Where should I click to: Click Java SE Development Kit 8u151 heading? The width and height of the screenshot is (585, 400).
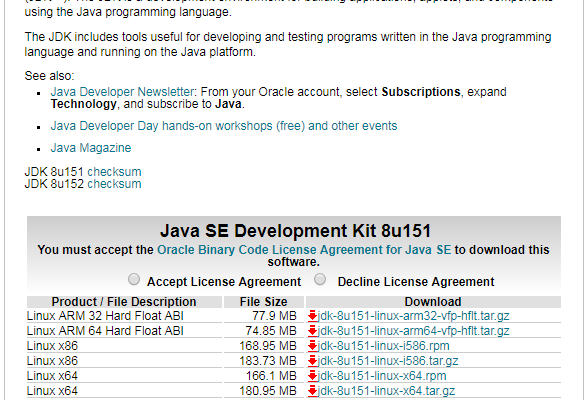295,231
